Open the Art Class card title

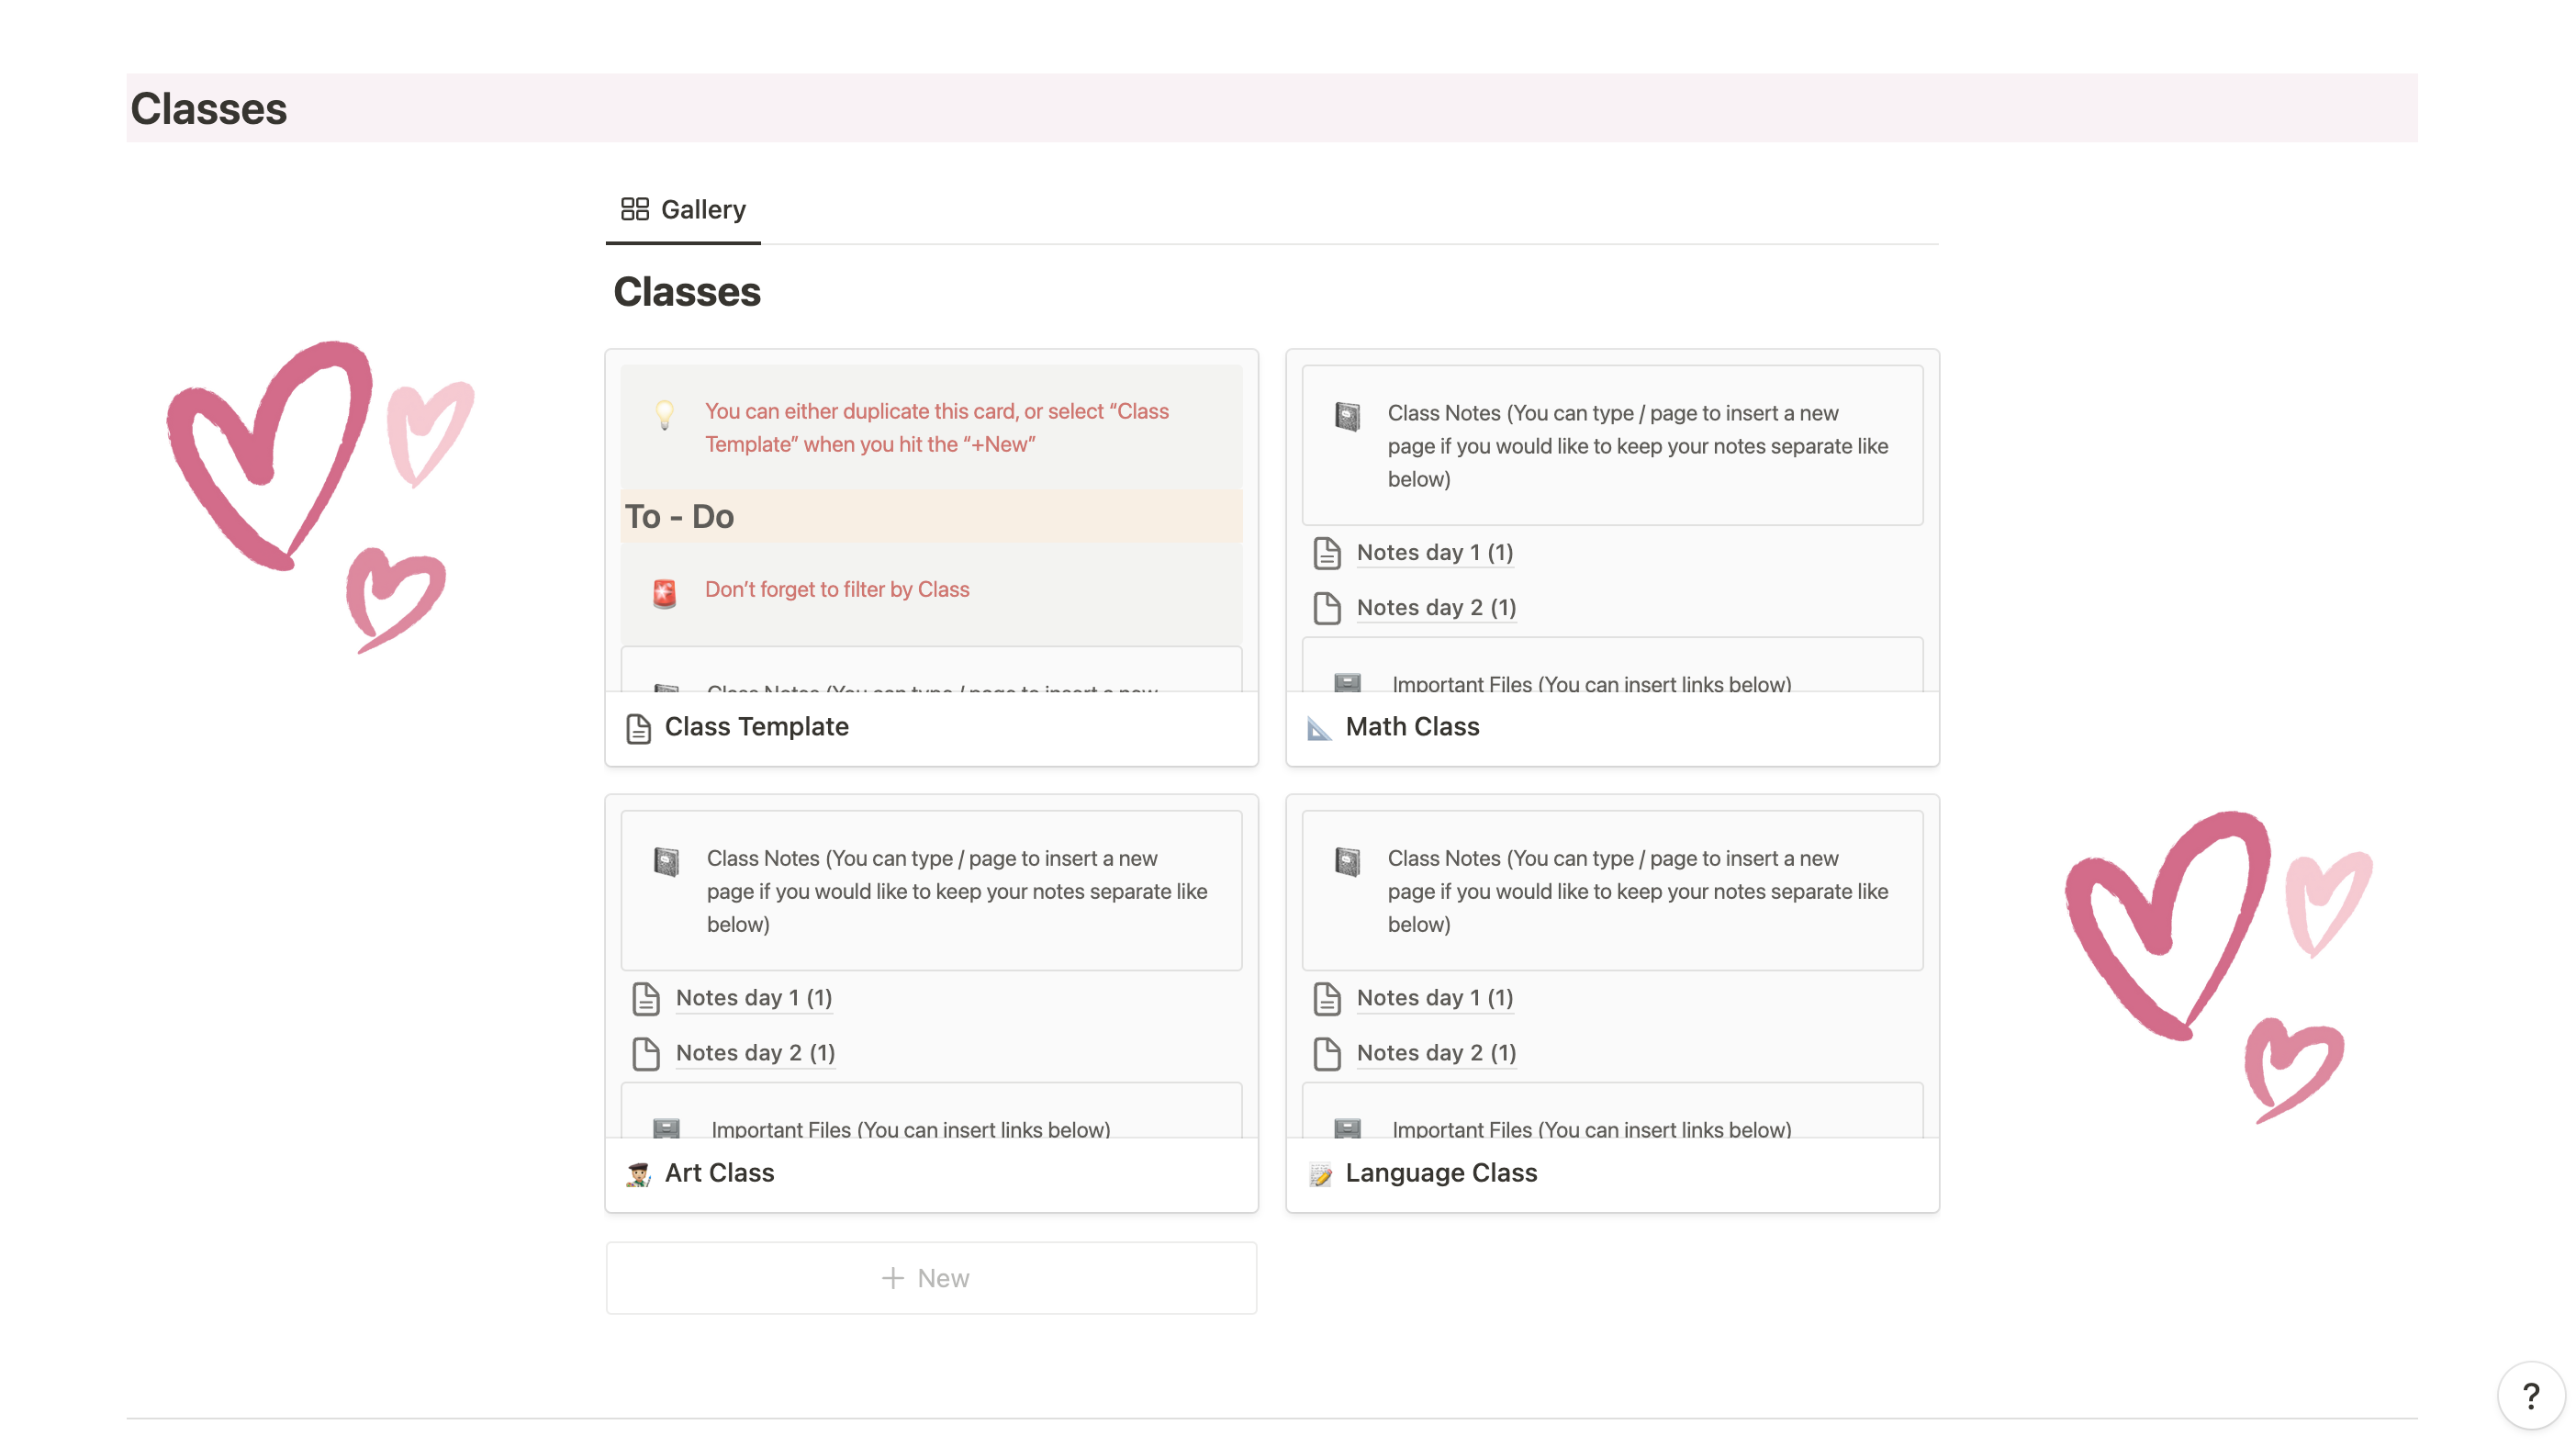[x=719, y=1173]
